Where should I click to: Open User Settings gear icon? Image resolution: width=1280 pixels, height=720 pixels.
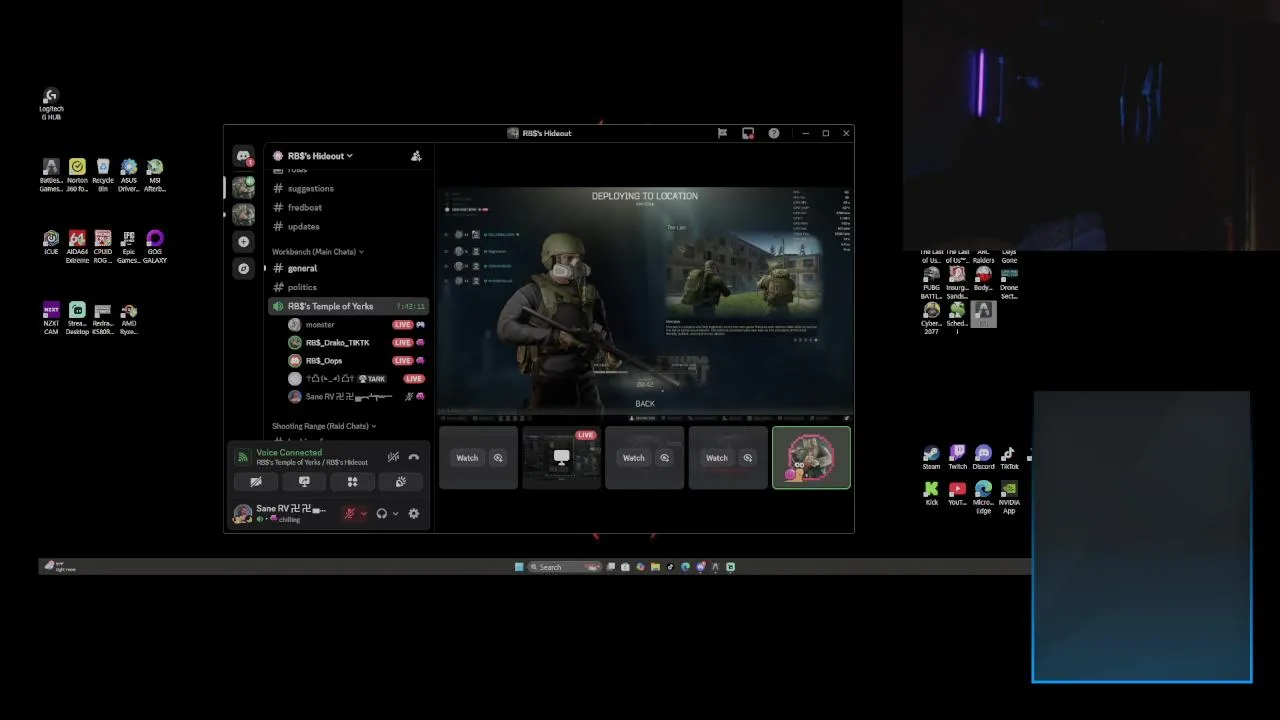pos(414,514)
